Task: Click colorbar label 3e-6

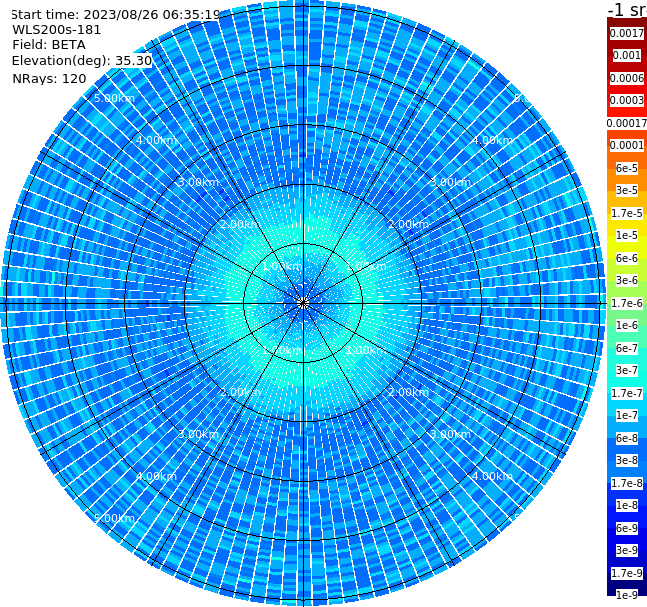Action: click(627, 280)
